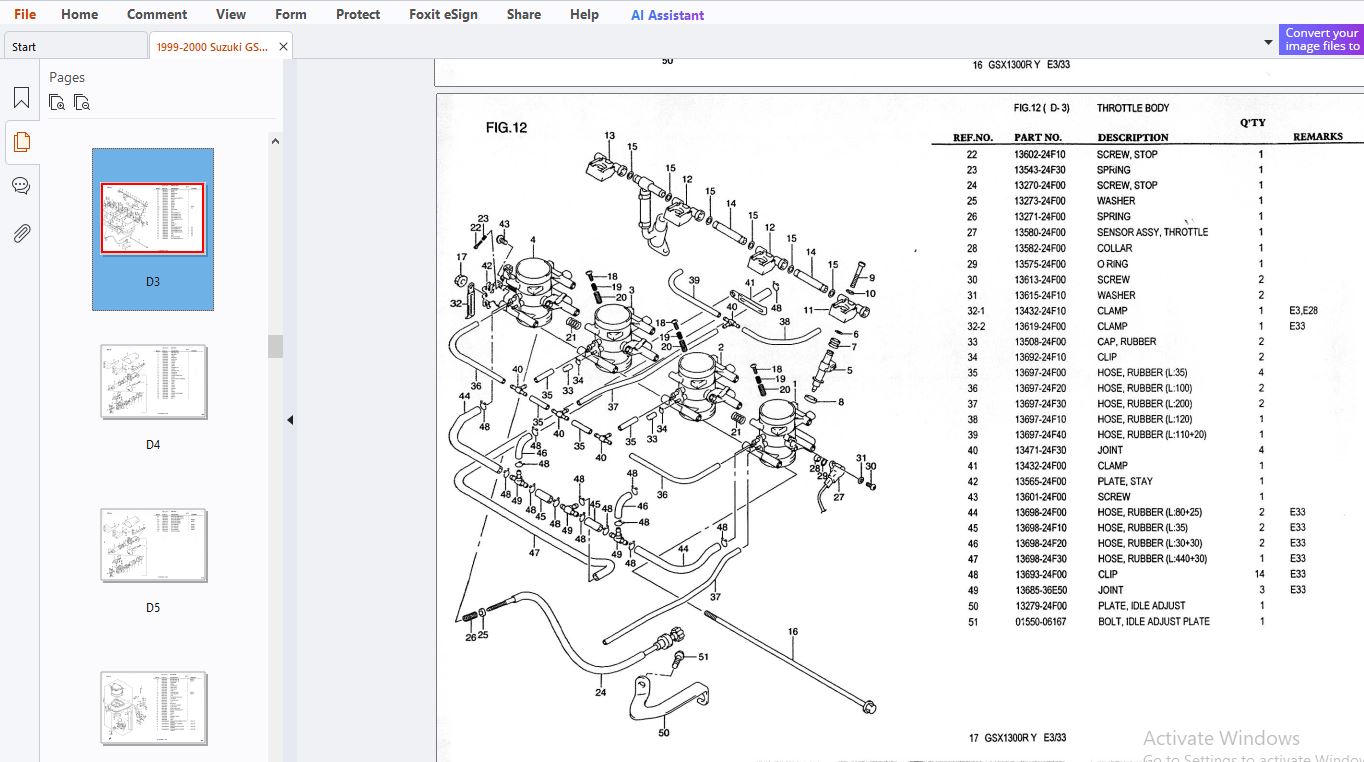Click HOSE, RUBBER (L:110+20) entry
Viewport: 1364px width, 762px height.
[x=1152, y=435]
